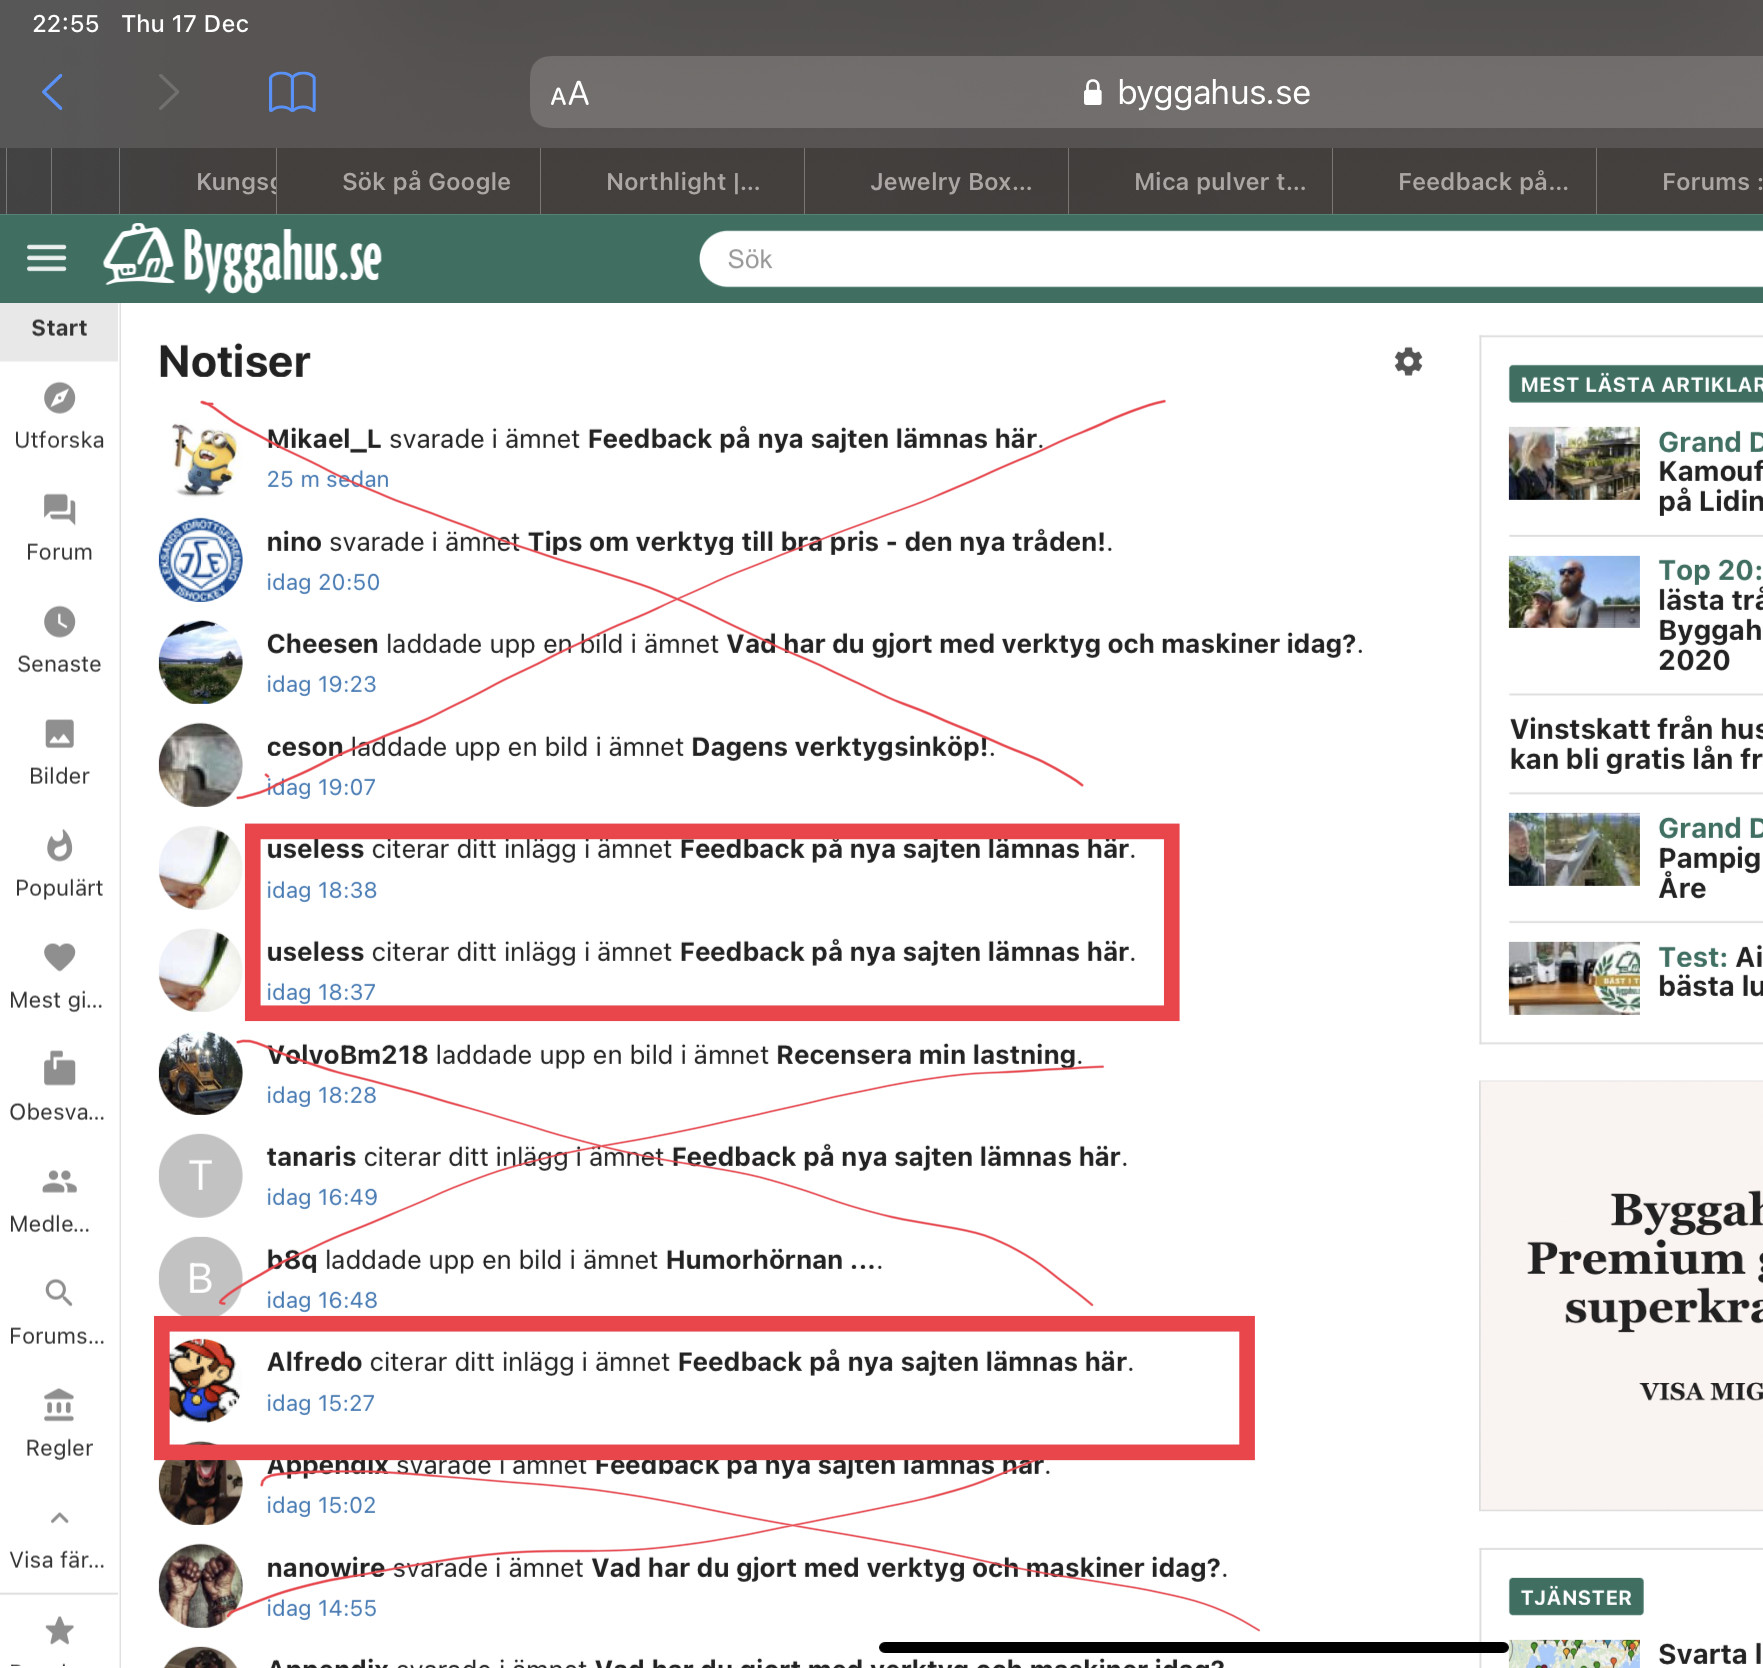Open Populärt flame icon in sidebar

click(59, 846)
